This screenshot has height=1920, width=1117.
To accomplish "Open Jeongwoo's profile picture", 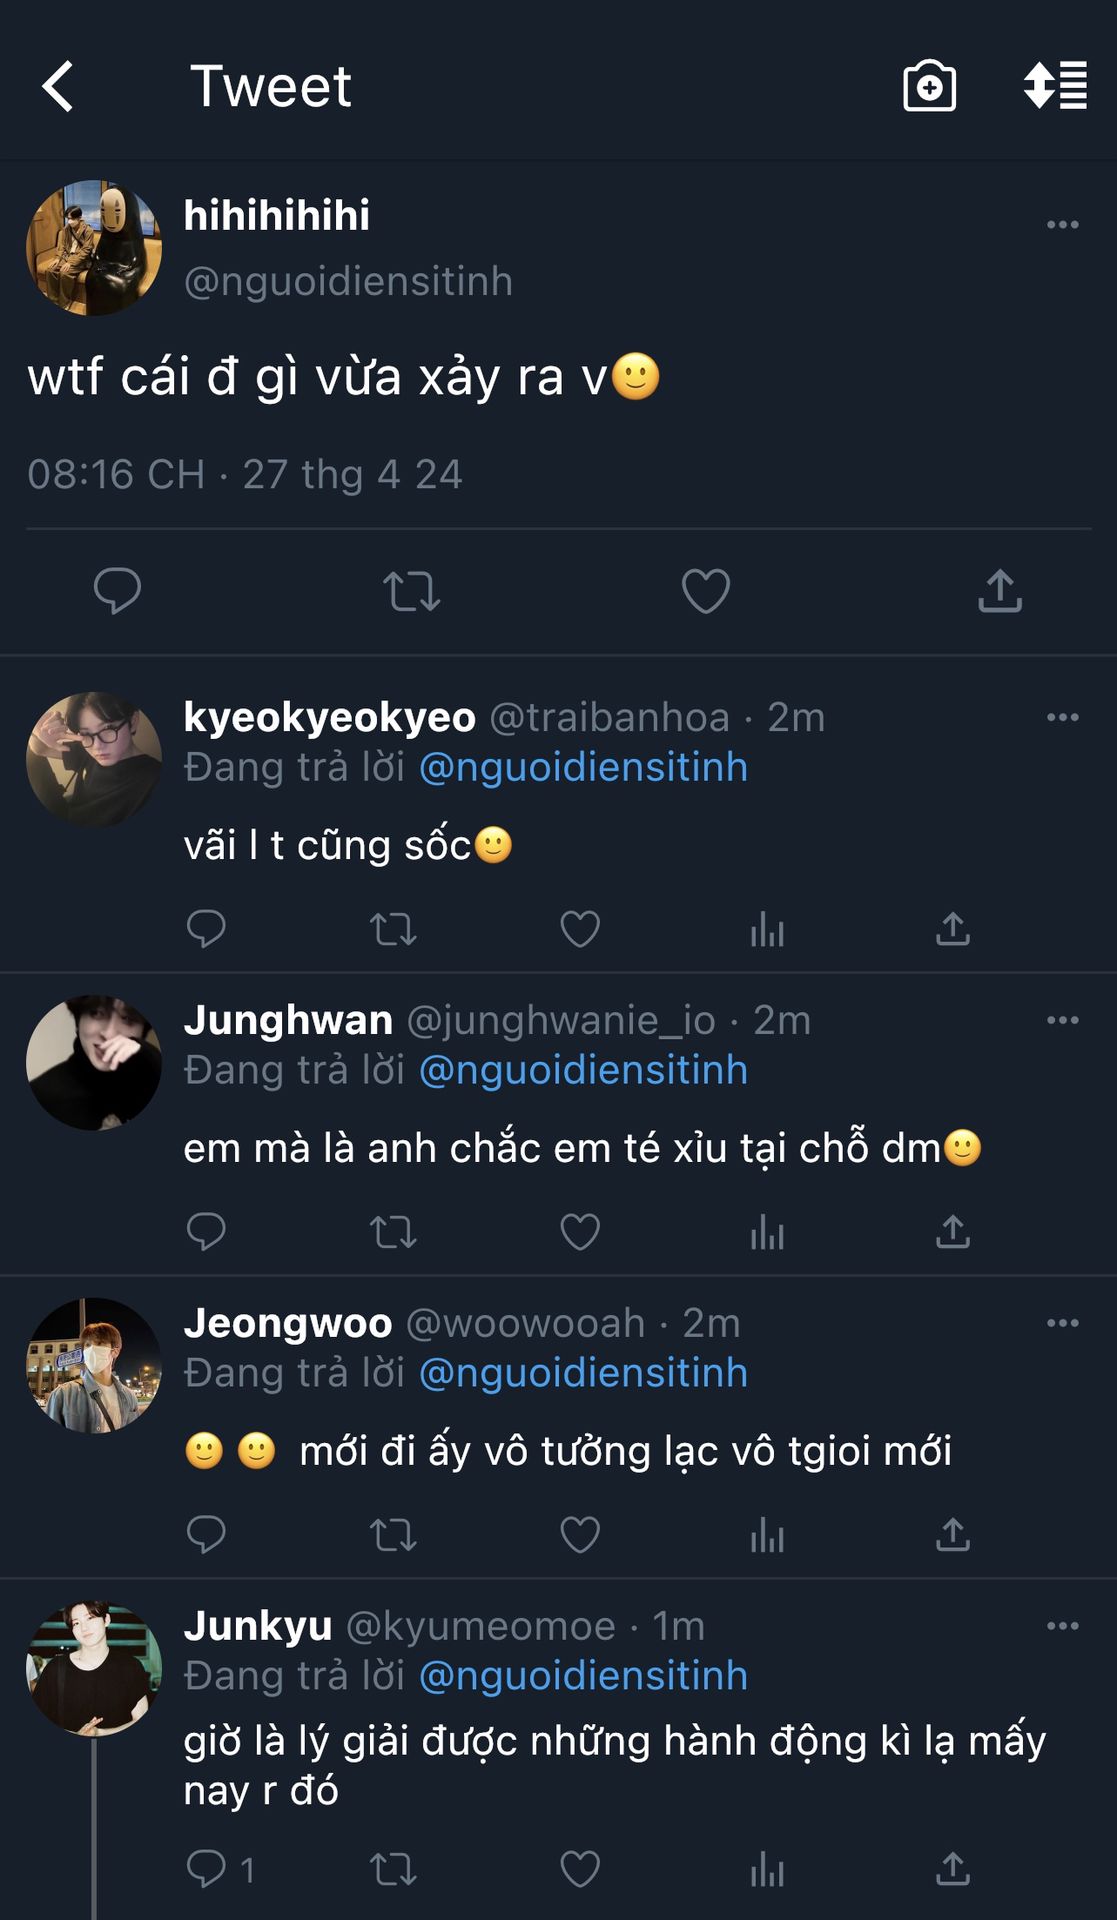I will coord(94,1365).
